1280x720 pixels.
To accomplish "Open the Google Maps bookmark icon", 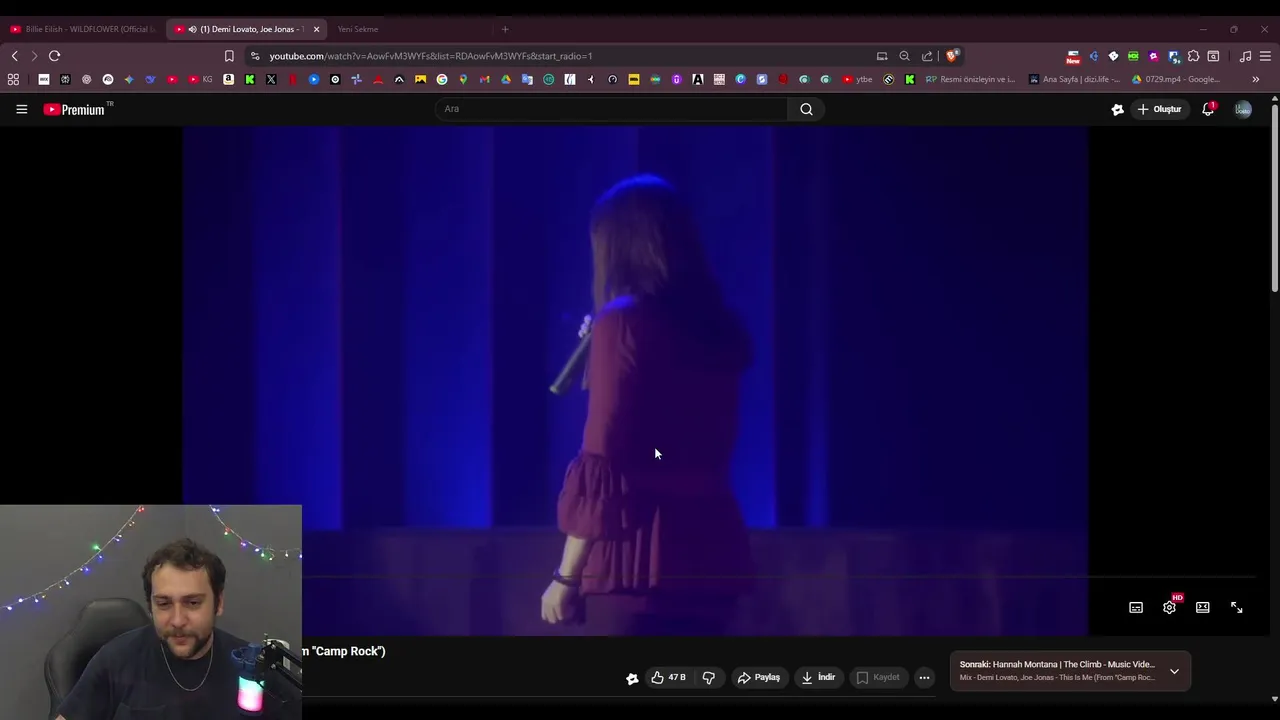I will tap(463, 79).
